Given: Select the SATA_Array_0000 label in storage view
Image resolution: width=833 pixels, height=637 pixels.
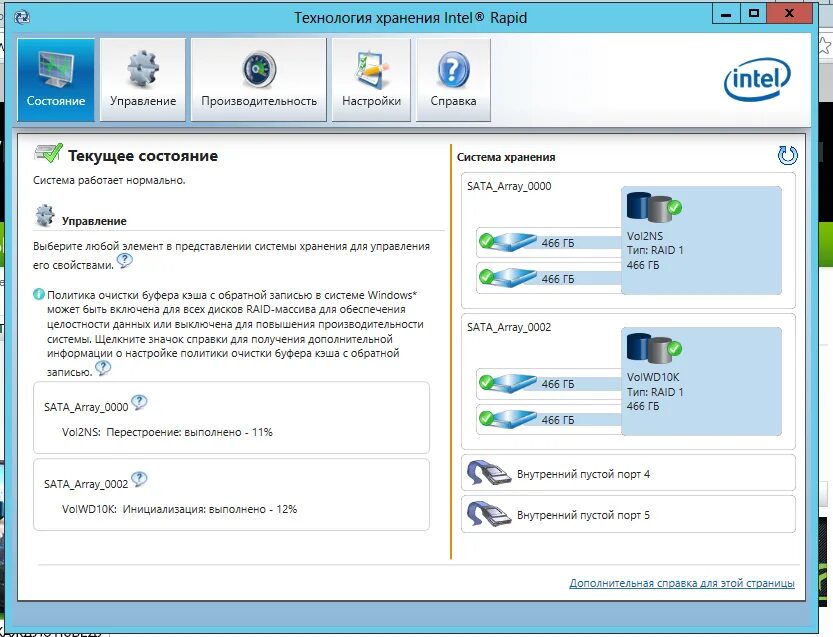Looking at the screenshot, I should pyautogui.click(x=509, y=186).
